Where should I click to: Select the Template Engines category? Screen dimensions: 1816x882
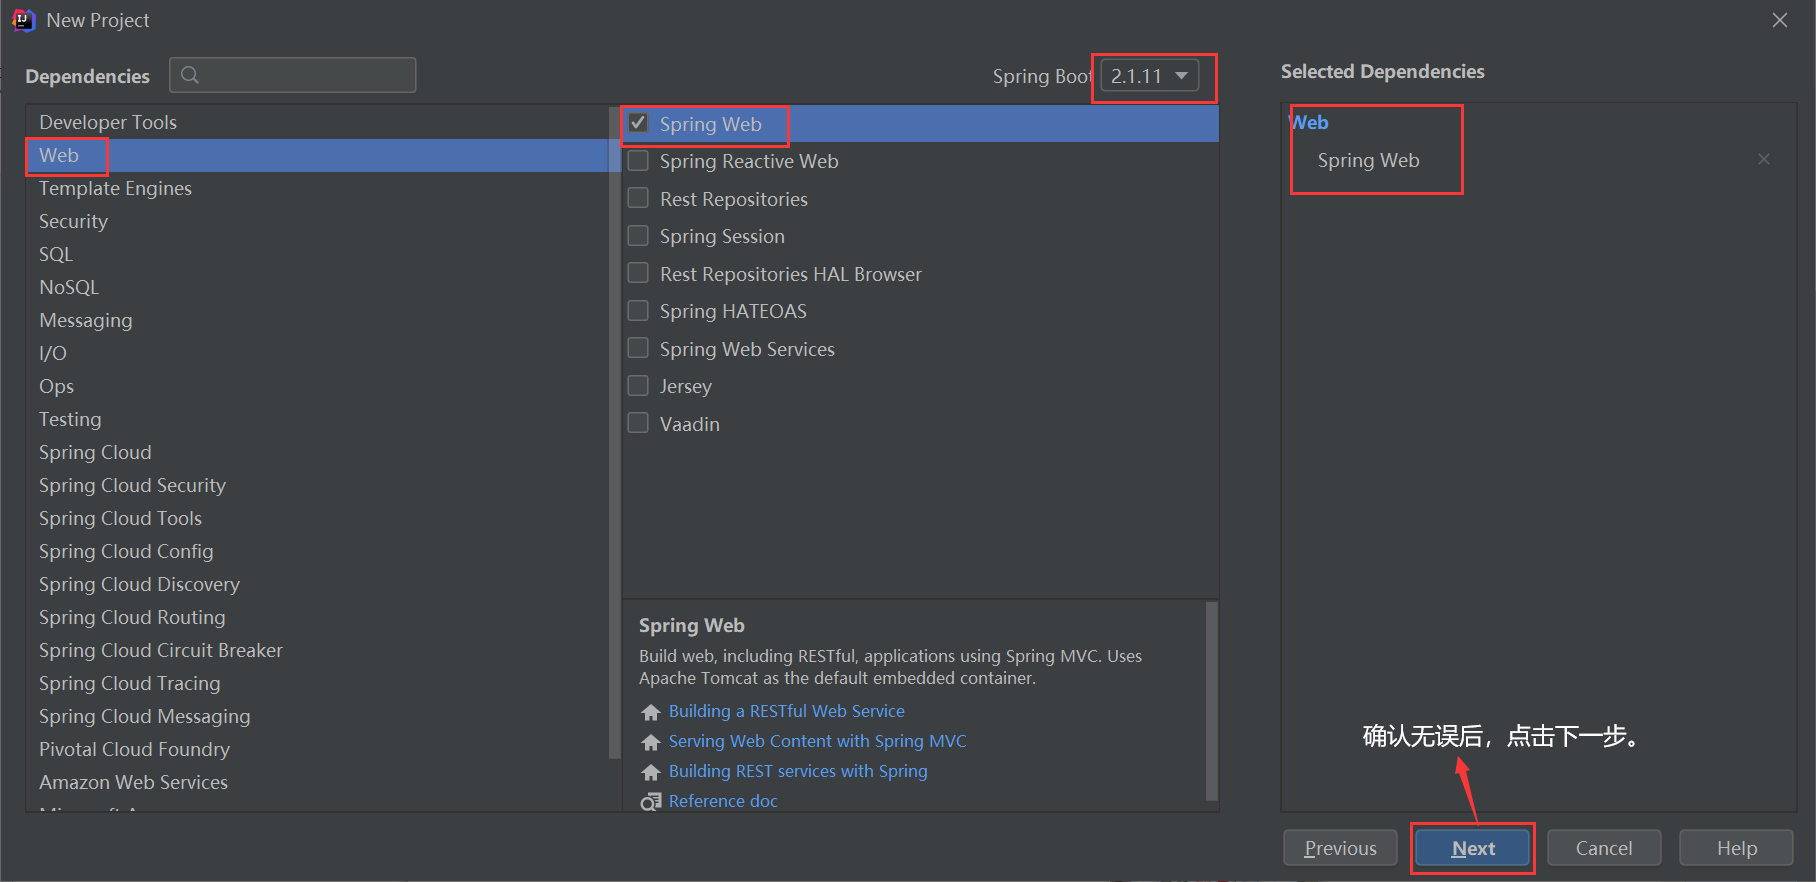click(115, 188)
